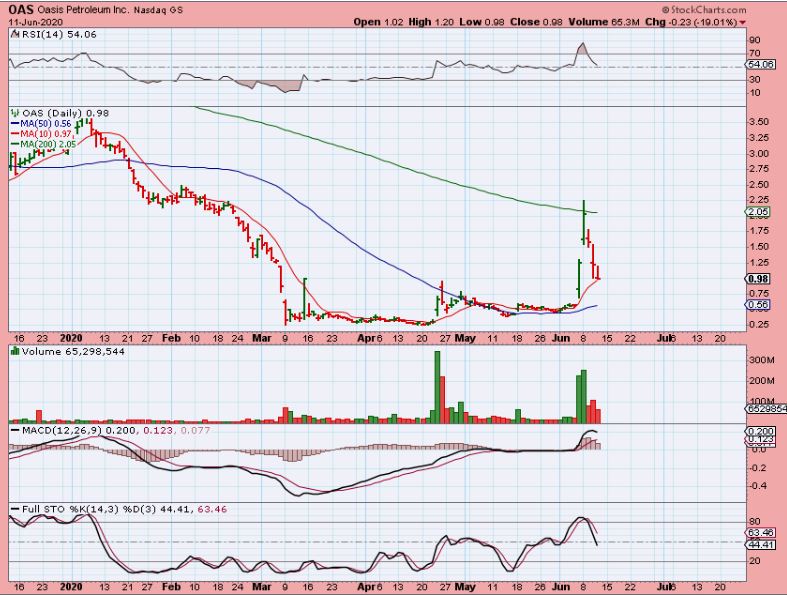Viewport: 787px width, 596px height.
Task: Click the Open 1.02 value in header
Action: coord(377,22)
